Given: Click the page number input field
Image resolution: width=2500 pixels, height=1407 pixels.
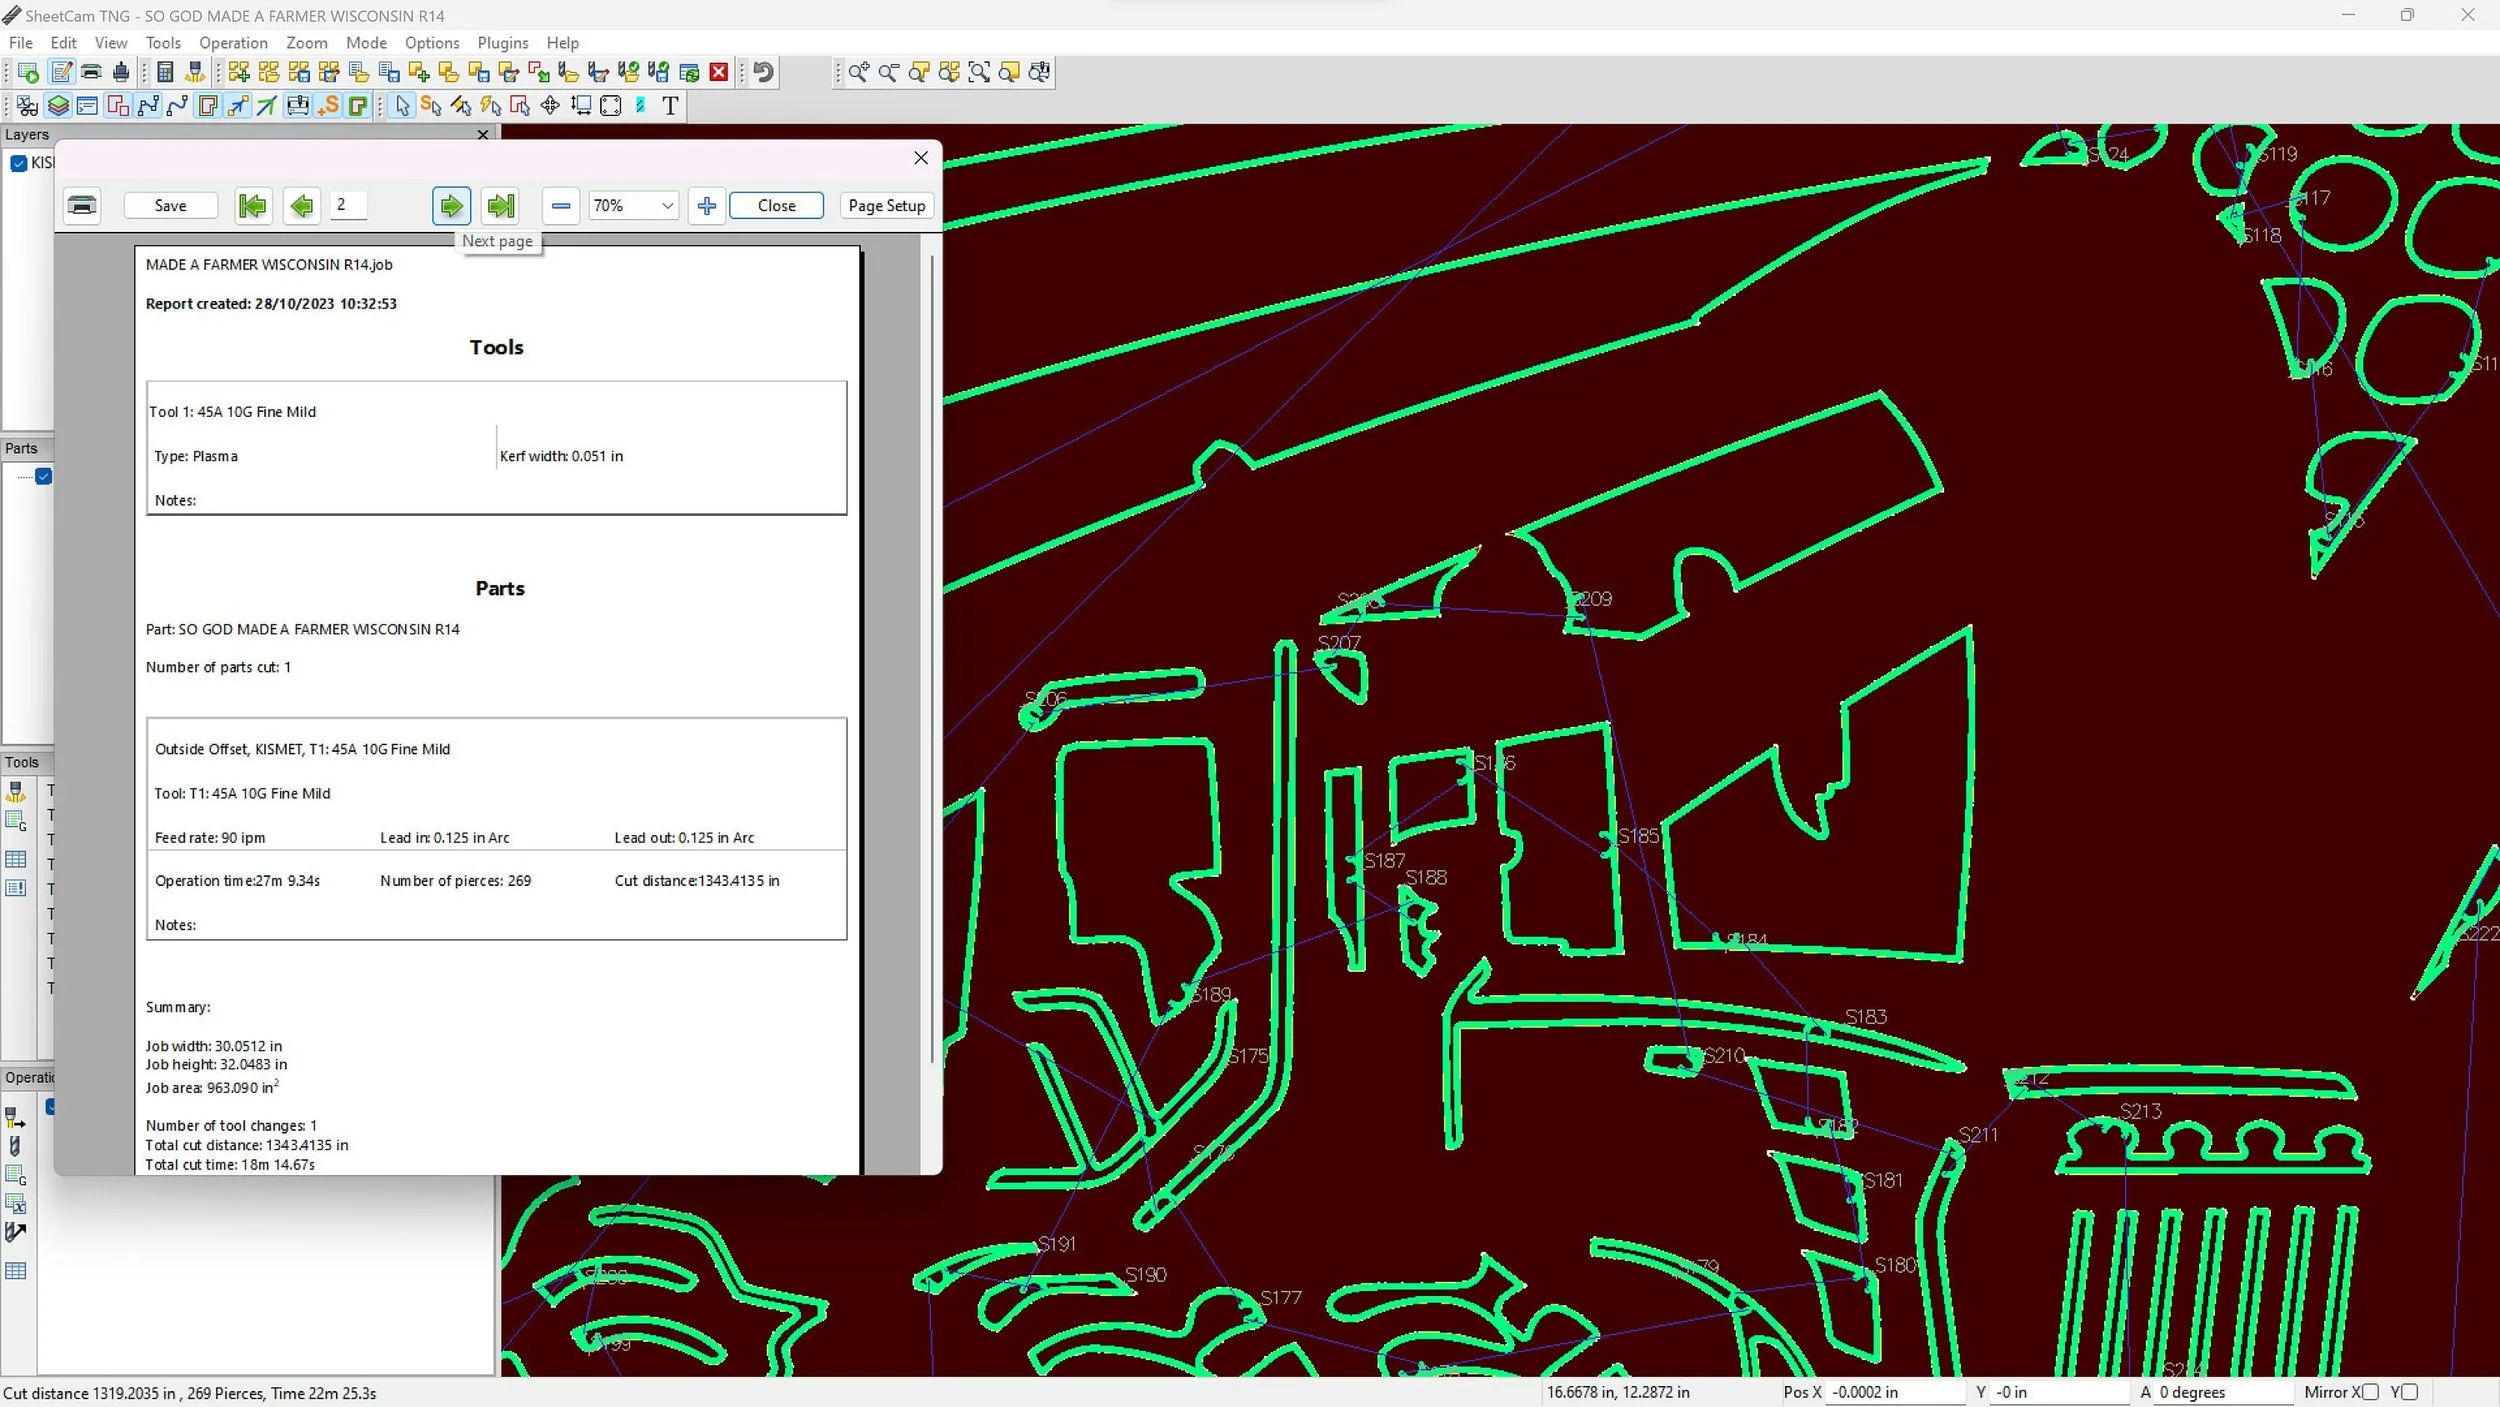Looking at the screenshot, I should point(349,205).
